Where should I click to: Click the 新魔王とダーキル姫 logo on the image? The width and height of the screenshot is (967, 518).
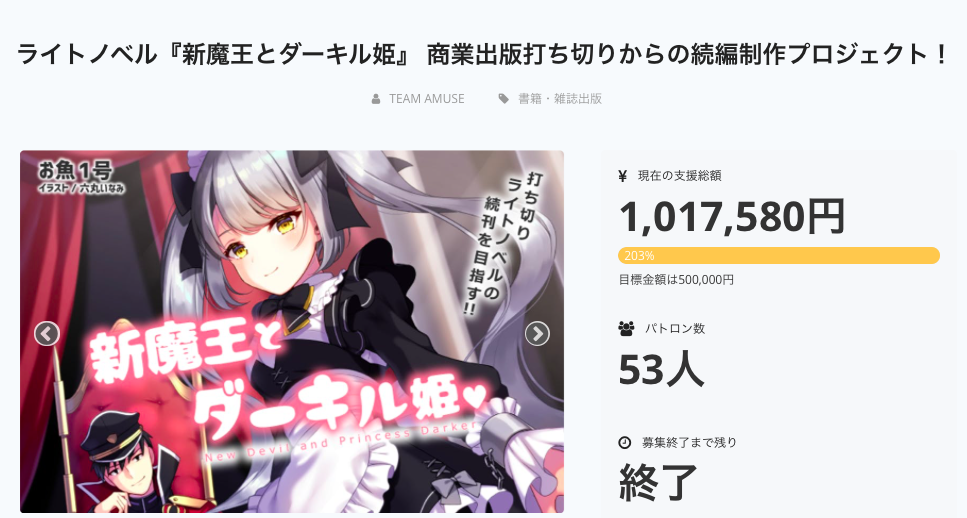coord(287,388)
